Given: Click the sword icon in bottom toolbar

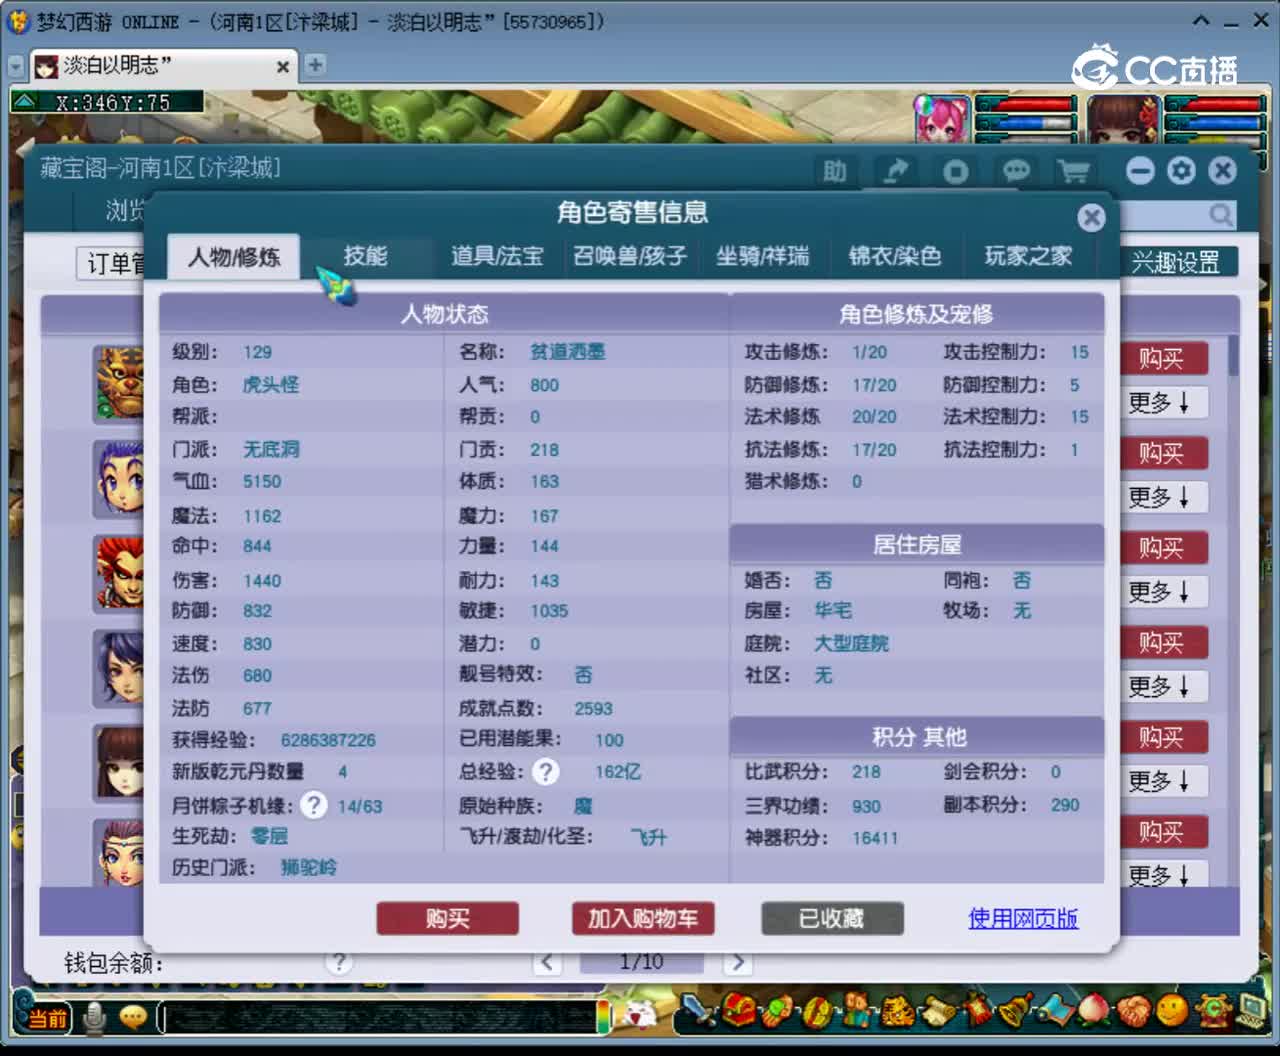Looking at the screenshot, I should click(x=697, y=1011).
